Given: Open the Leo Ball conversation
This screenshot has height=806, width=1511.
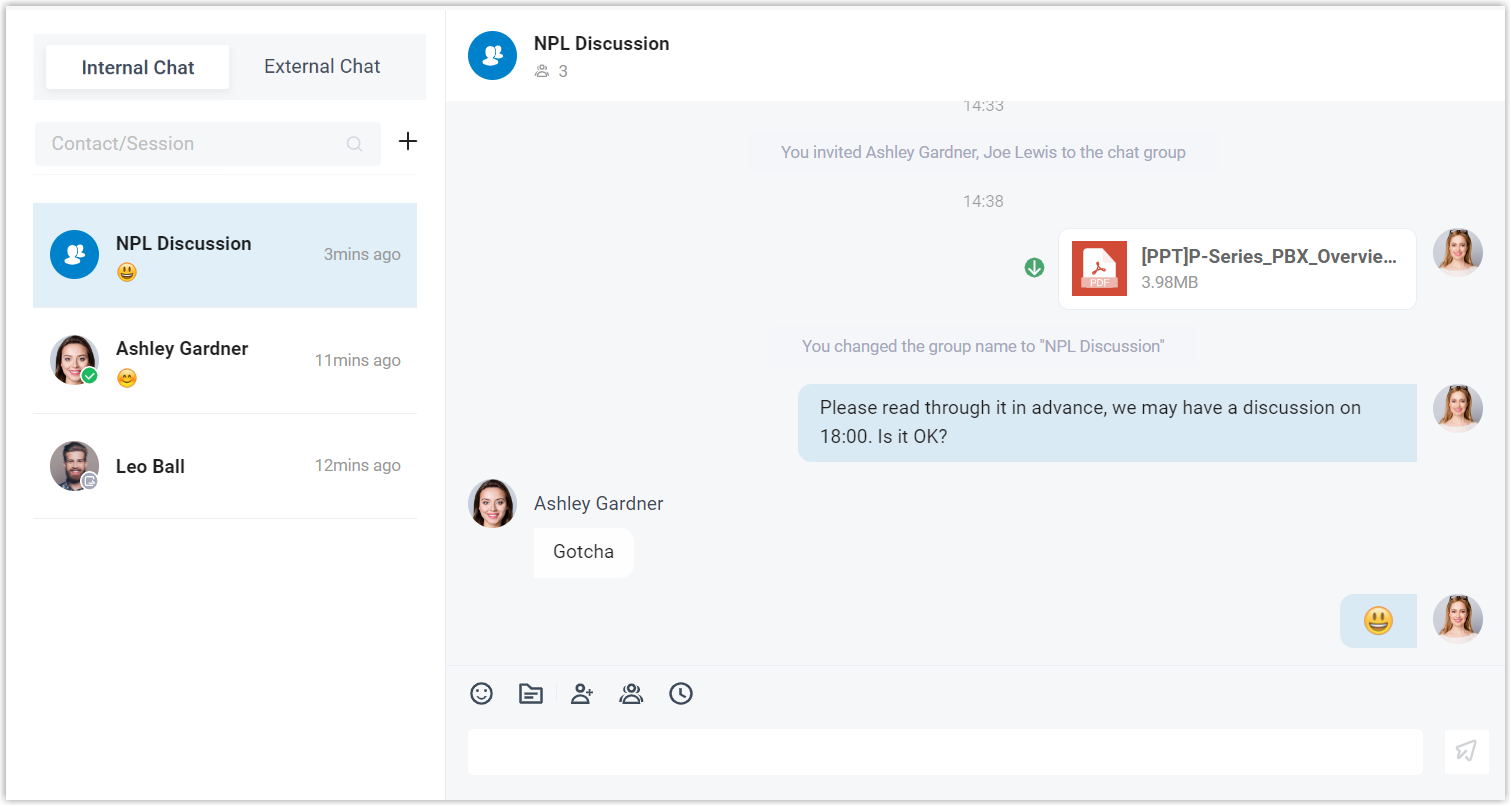Looking at the screenshot, I should point(225,466).
